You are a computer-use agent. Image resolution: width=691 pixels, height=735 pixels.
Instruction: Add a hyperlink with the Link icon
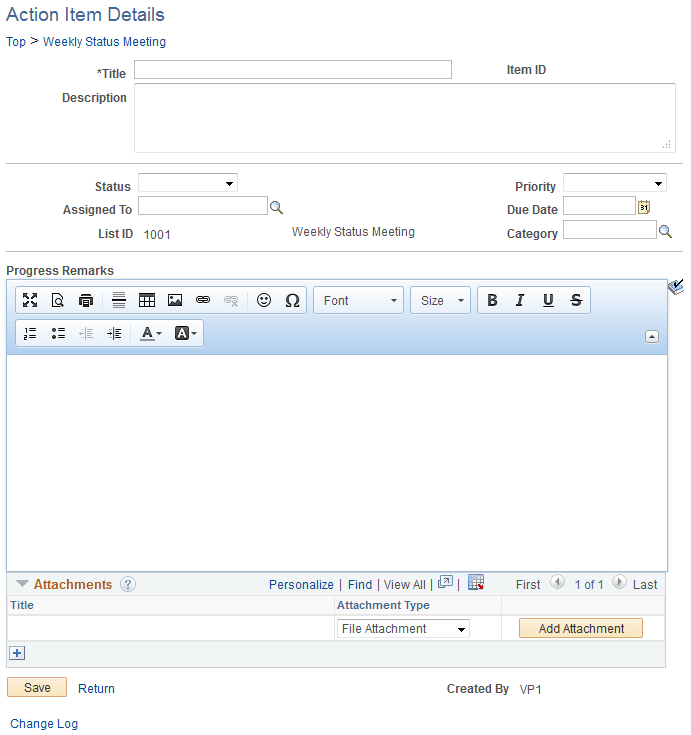(x=203, y=300)
